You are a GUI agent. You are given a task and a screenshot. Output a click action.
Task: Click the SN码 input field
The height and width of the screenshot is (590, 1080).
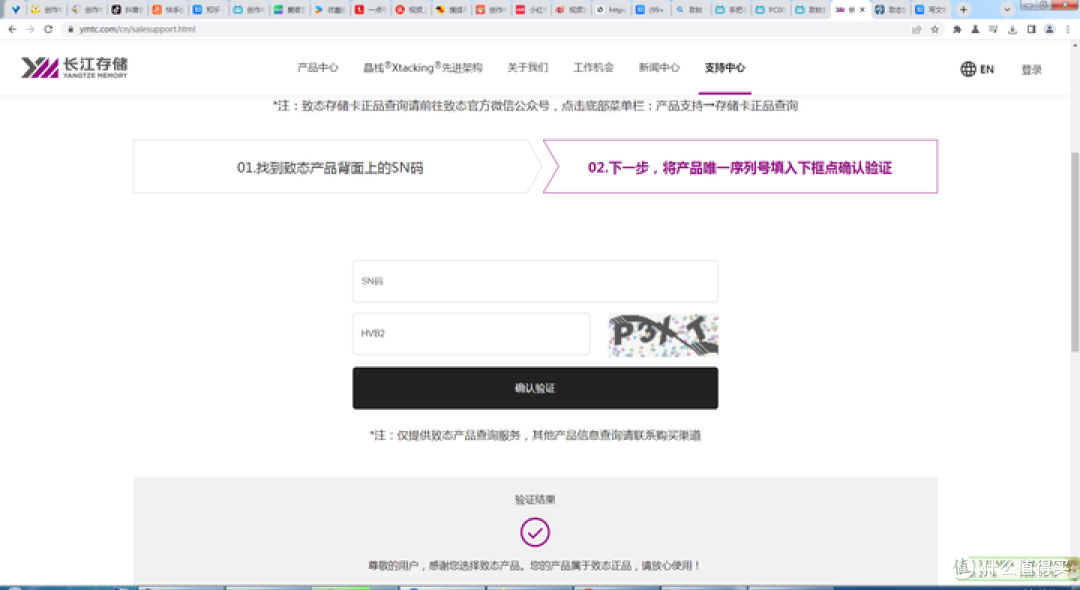click(x=535, y=281)
